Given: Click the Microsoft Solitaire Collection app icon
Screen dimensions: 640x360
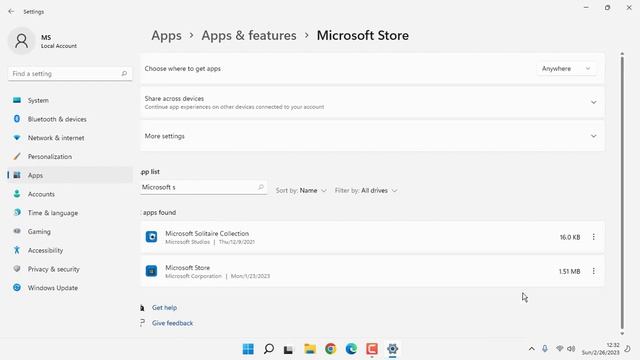Looking at the screenshot, I should click(151, 237).
